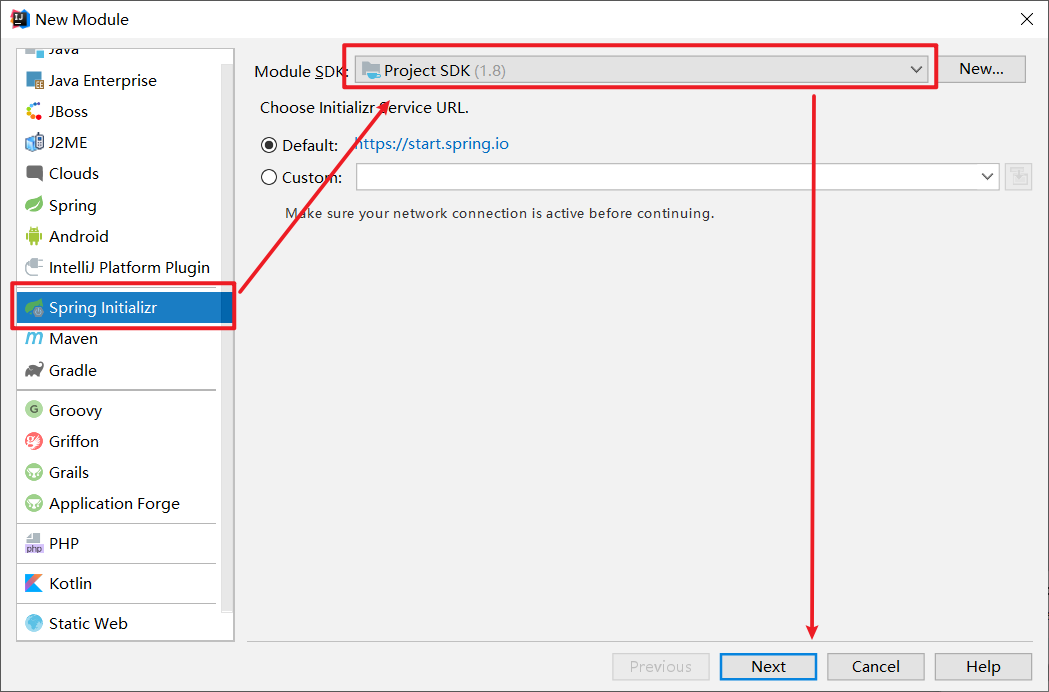Expand the Custom URL combo box arrow
Screen dimensions: 1049x692
[x=987, y=177]
